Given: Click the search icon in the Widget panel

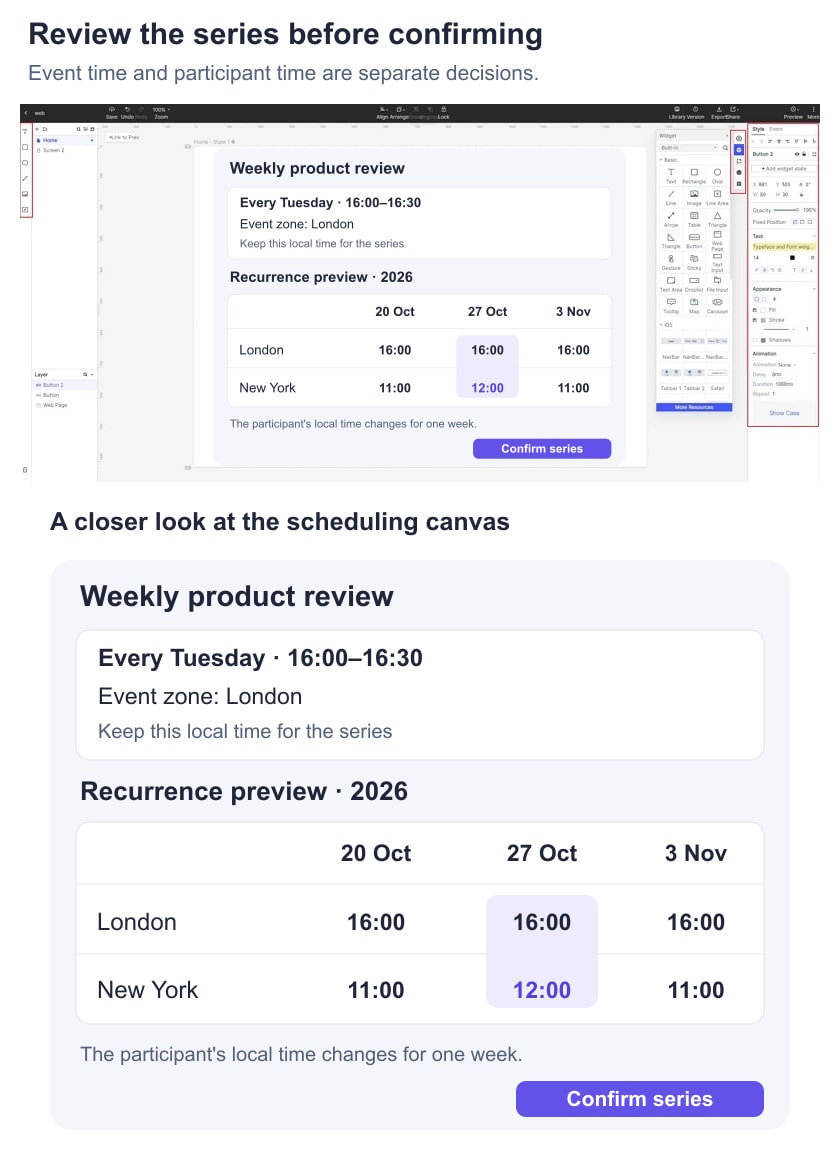Looking at the screenshot, I should [x=725, y=148].
